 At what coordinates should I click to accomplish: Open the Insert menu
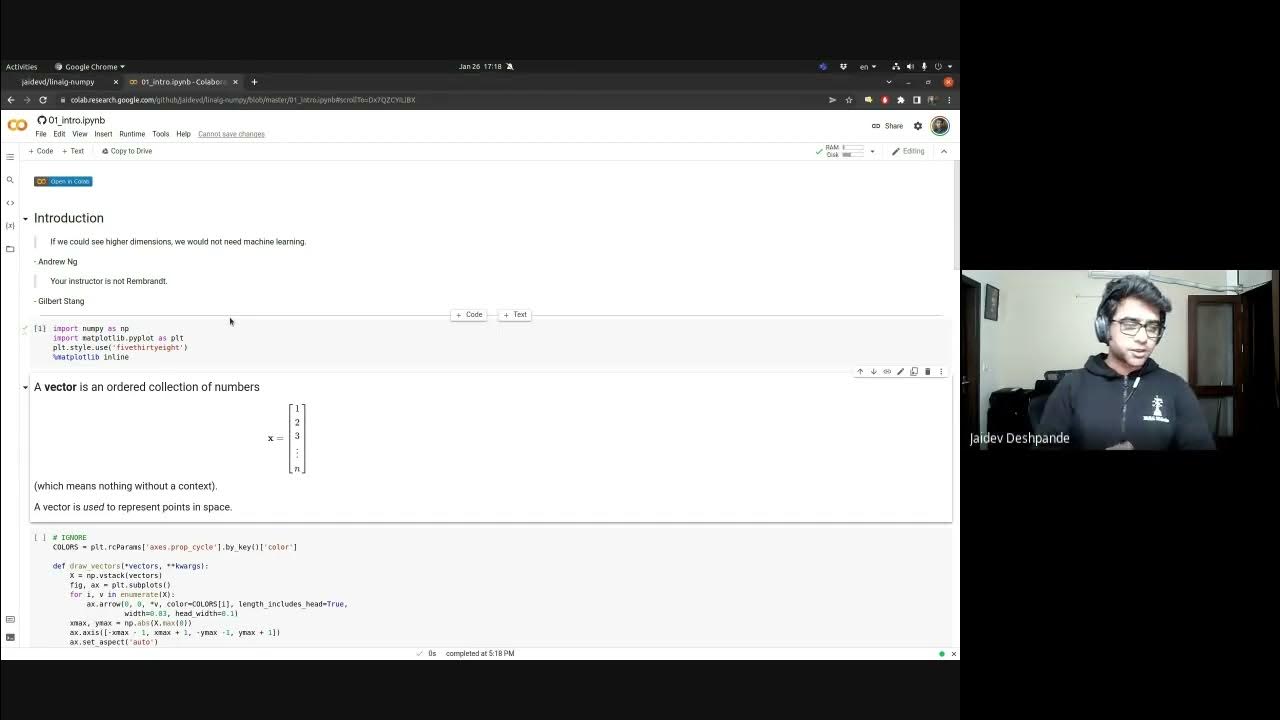(103, 134)
